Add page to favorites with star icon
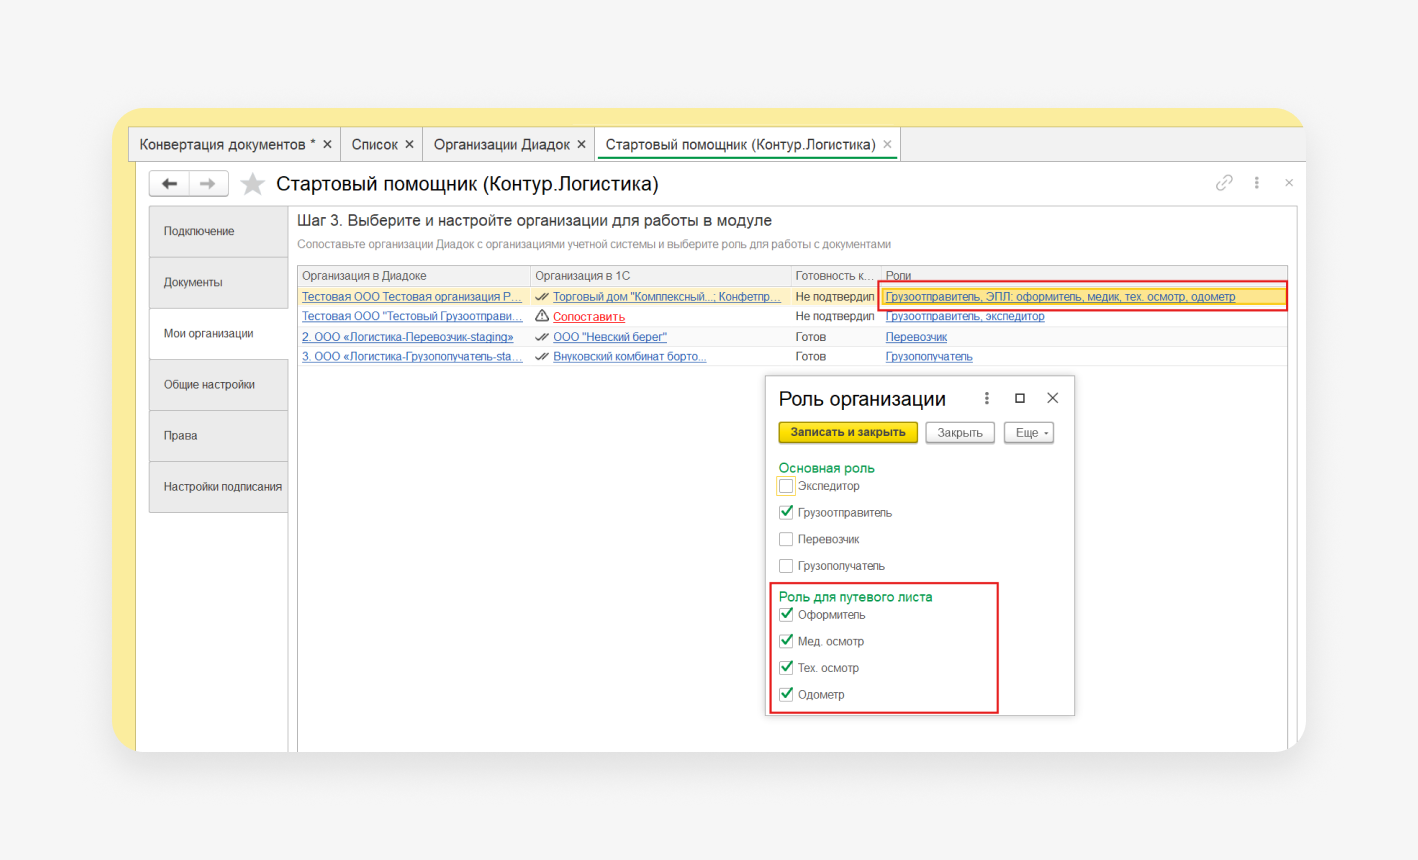Screen dimensions: 1418x860 [x=253, y=184]
